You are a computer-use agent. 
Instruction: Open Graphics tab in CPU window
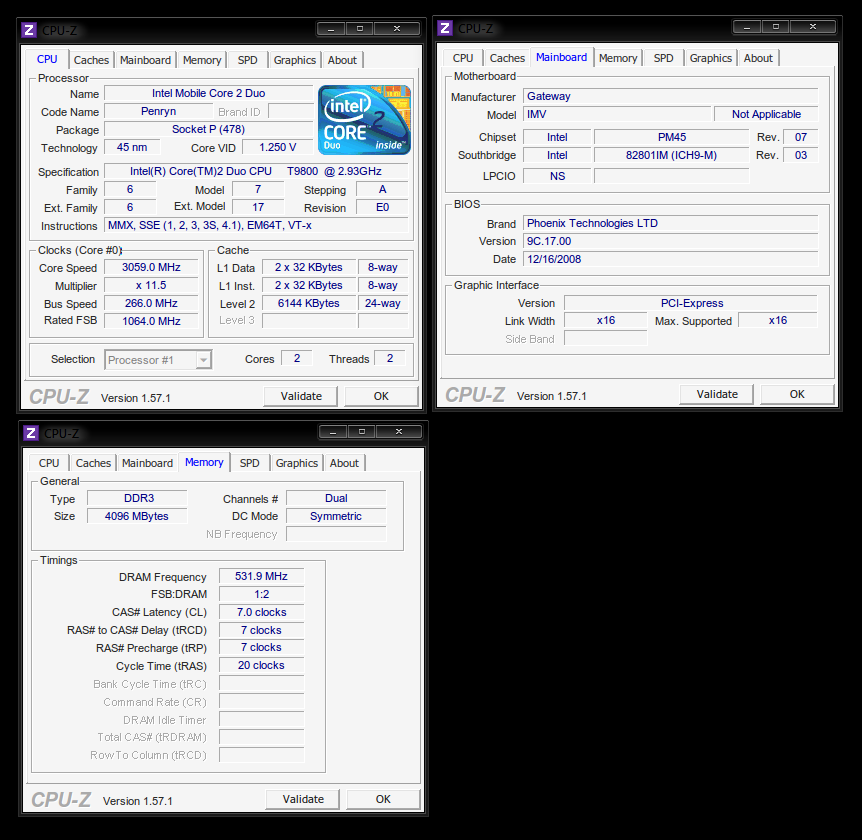click(295, 60)
